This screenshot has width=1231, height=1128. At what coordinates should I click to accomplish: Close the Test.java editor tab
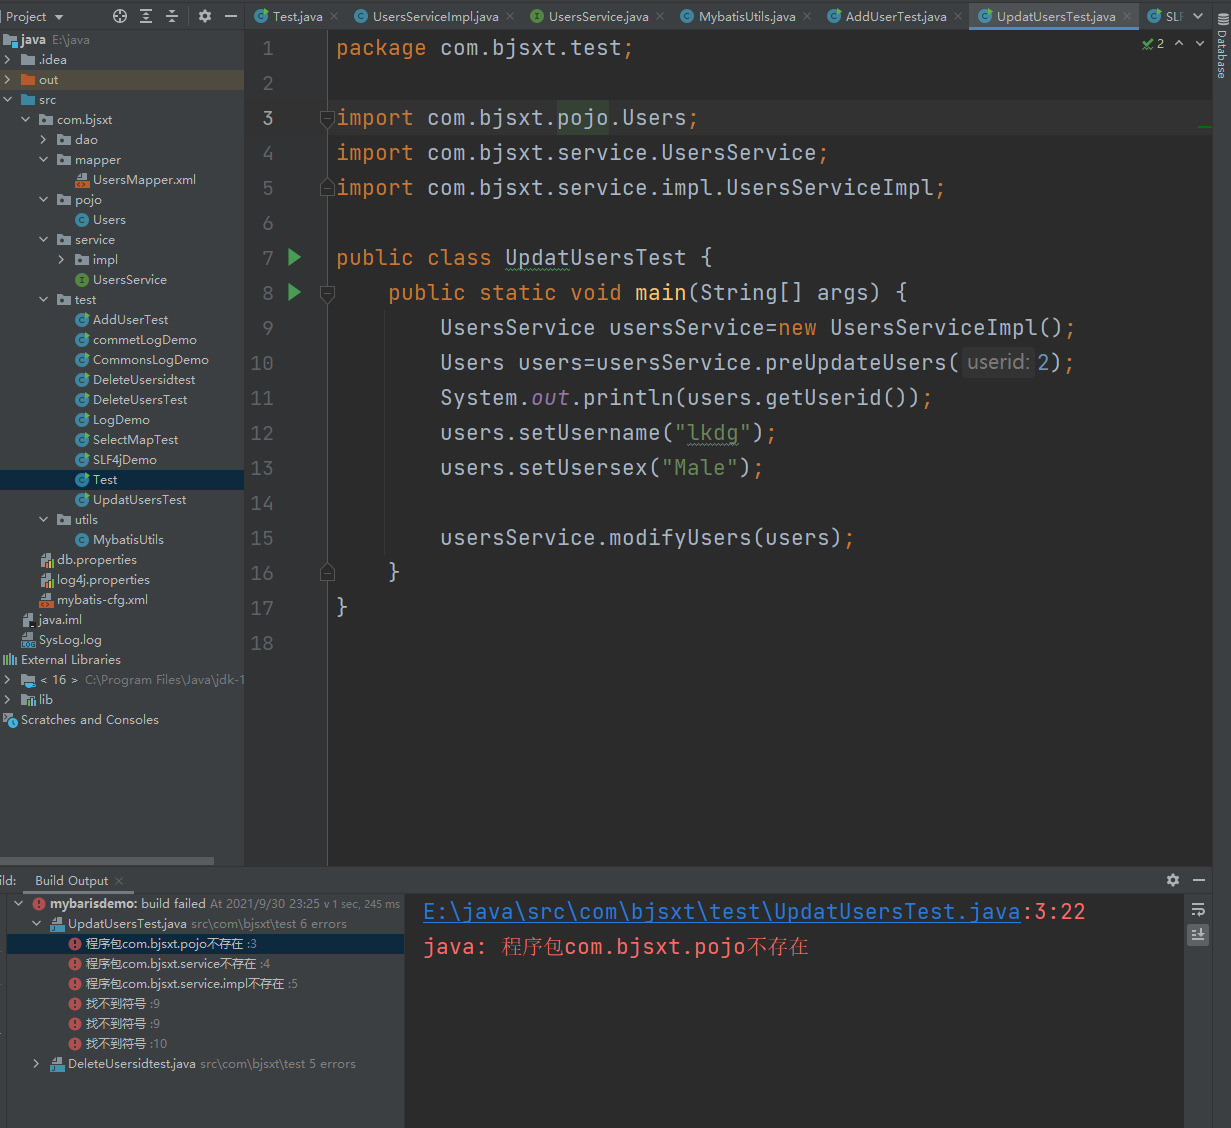tap(334, 16)
